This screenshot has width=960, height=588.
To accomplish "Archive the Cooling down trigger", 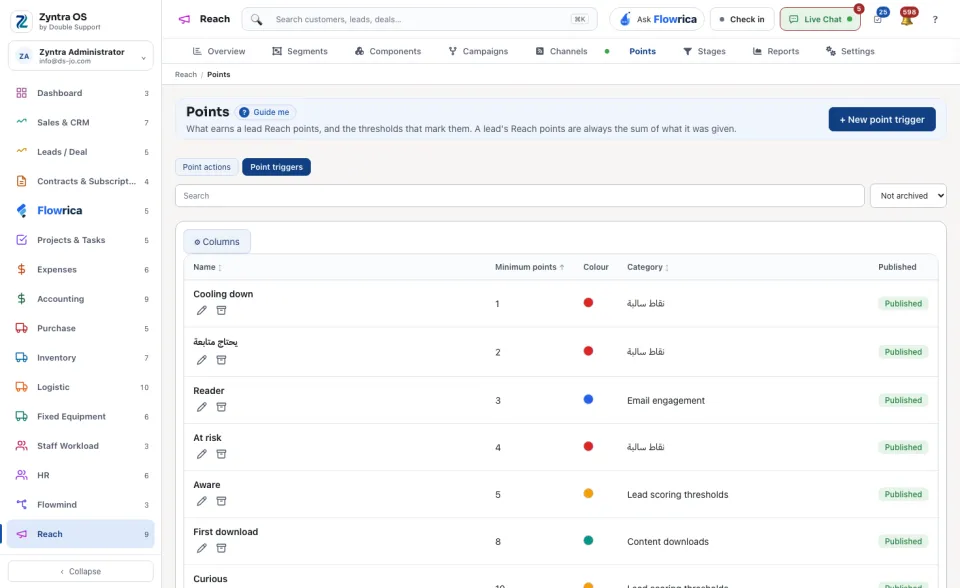I will pyautogui.click(x=221, y=311).
